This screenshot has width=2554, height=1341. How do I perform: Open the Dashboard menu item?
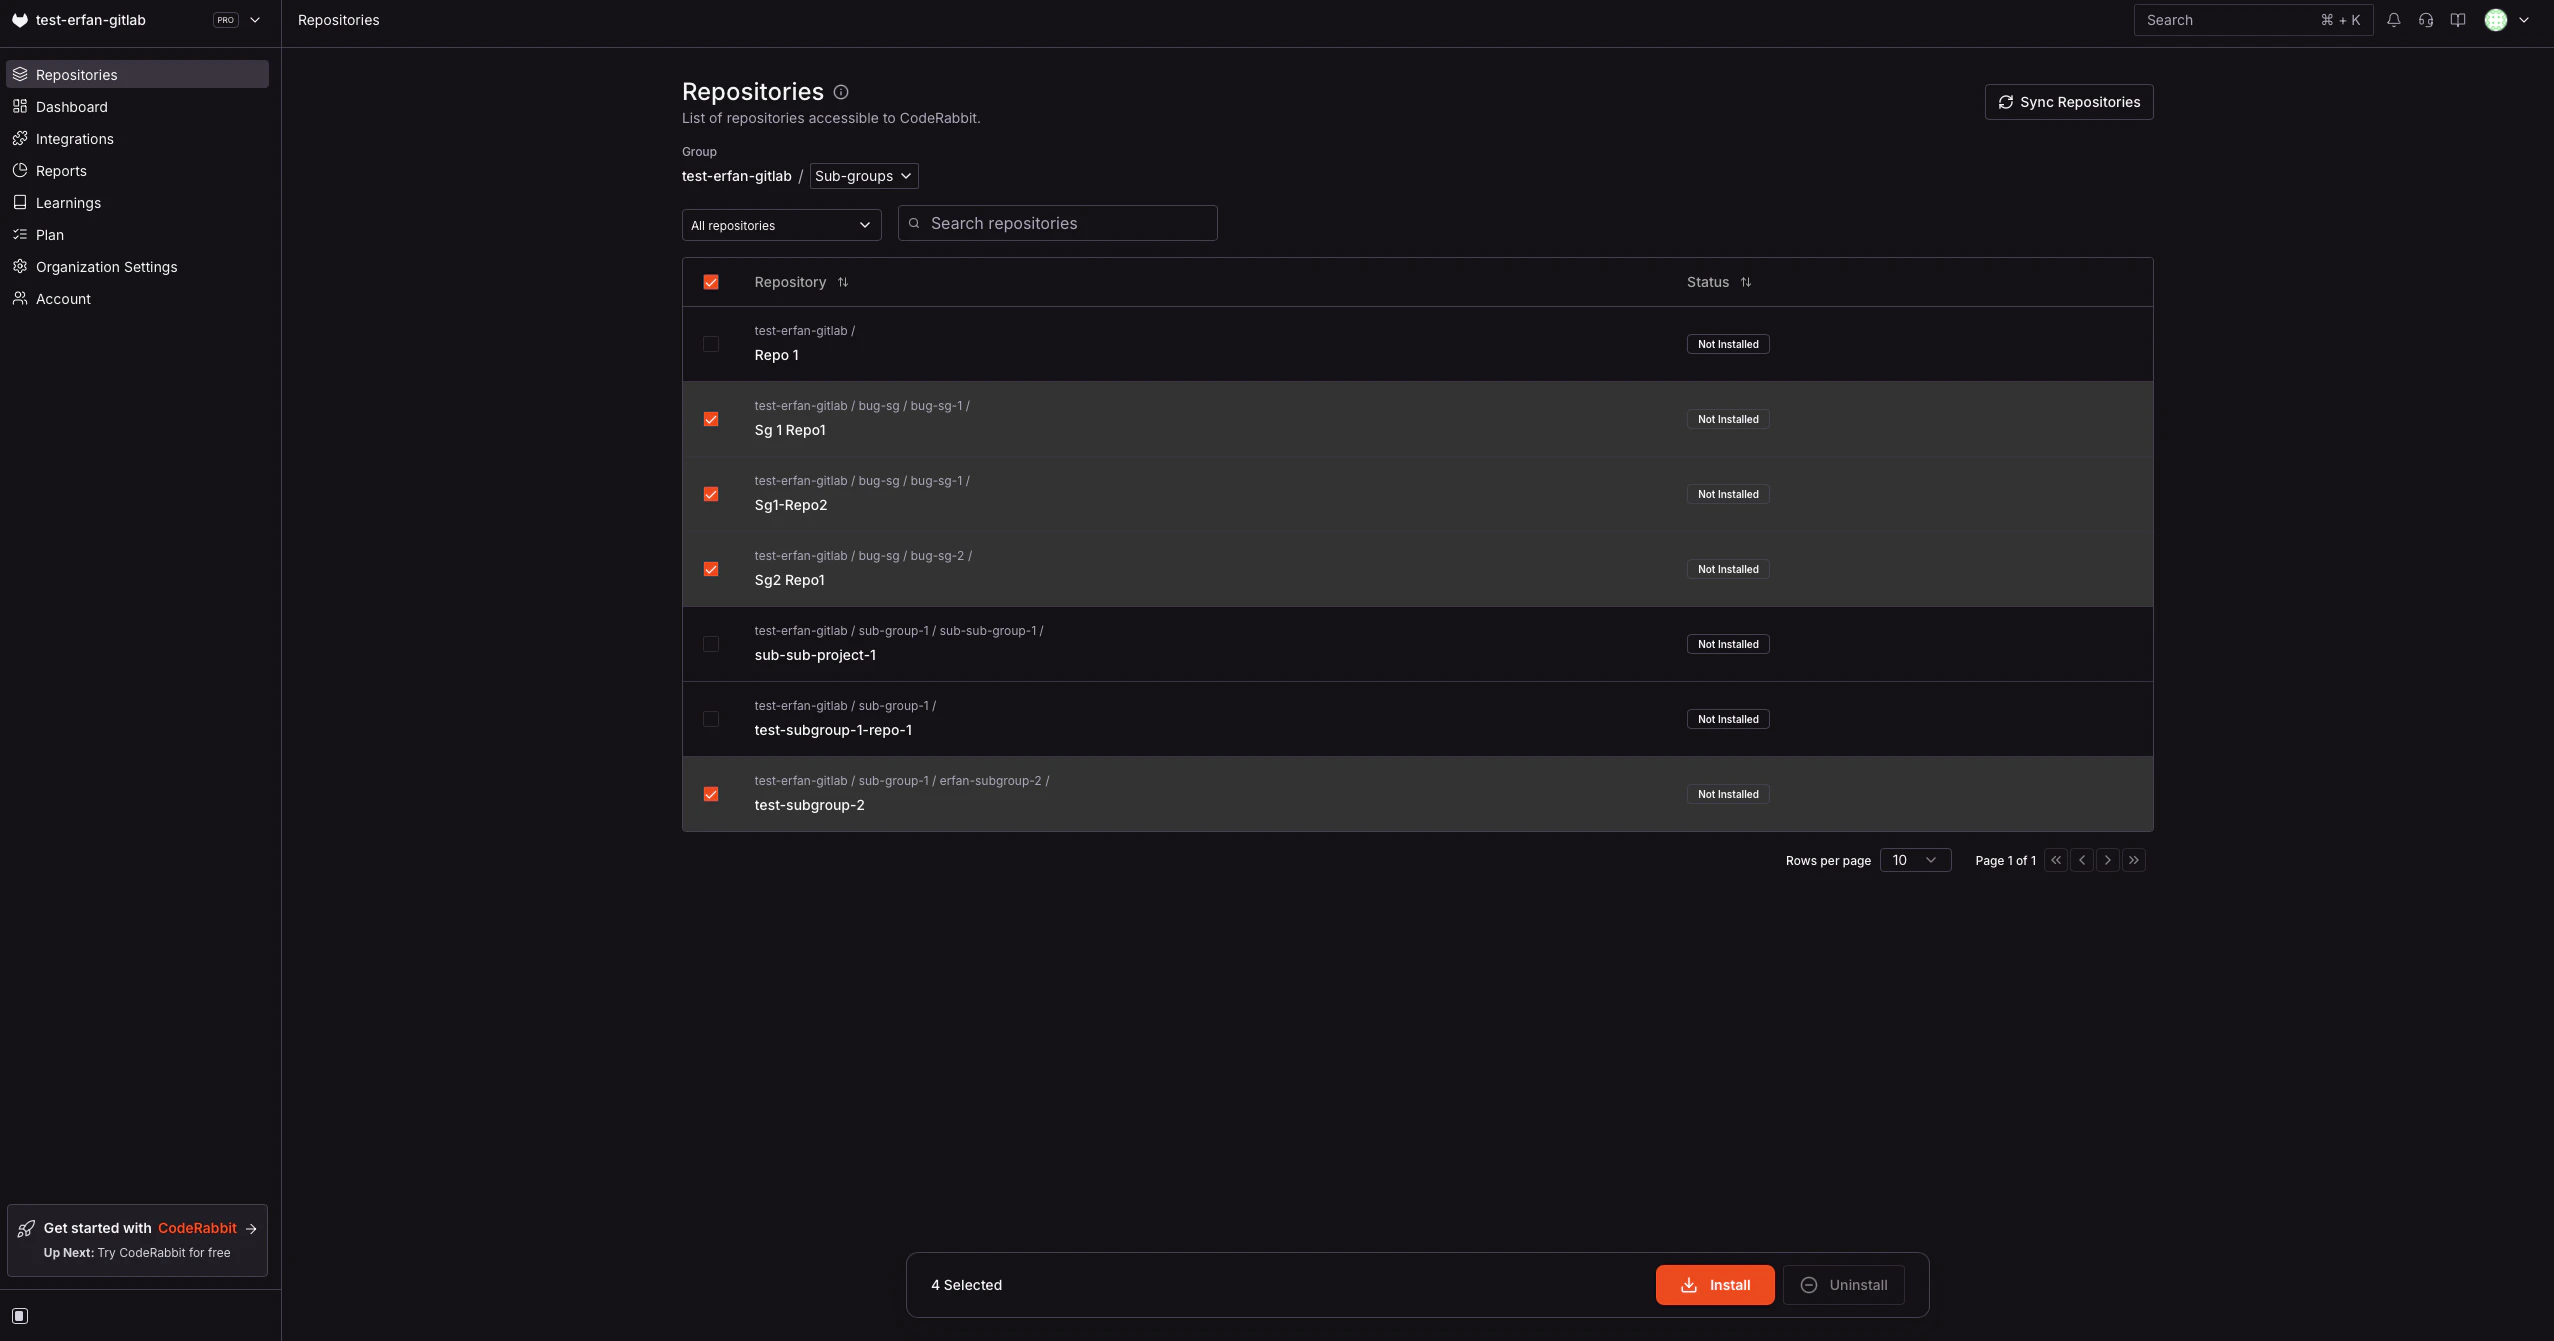[x=137, y=106]
